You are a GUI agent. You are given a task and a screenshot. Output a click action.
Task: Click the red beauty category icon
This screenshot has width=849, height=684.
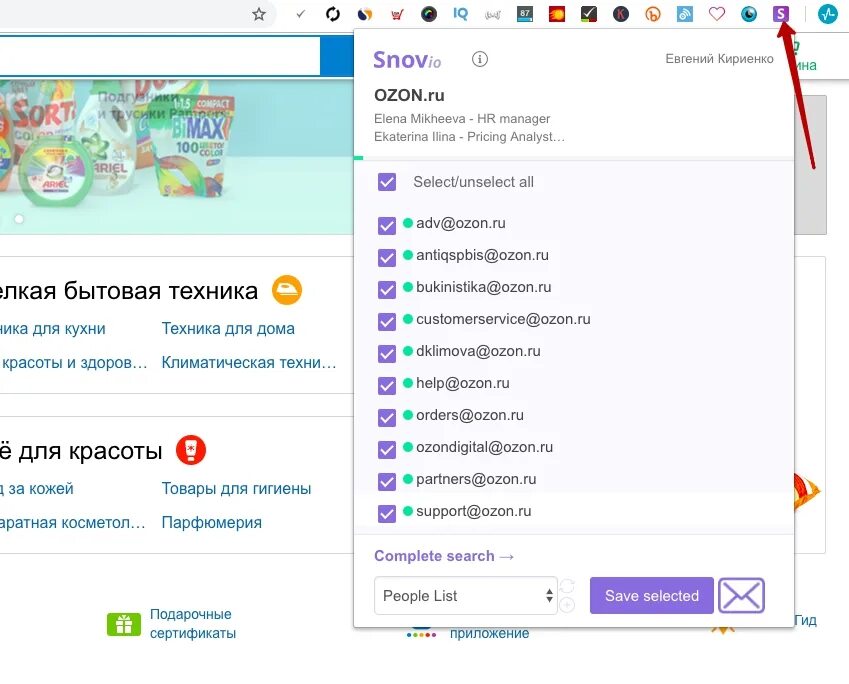click(x=191, y=450)
